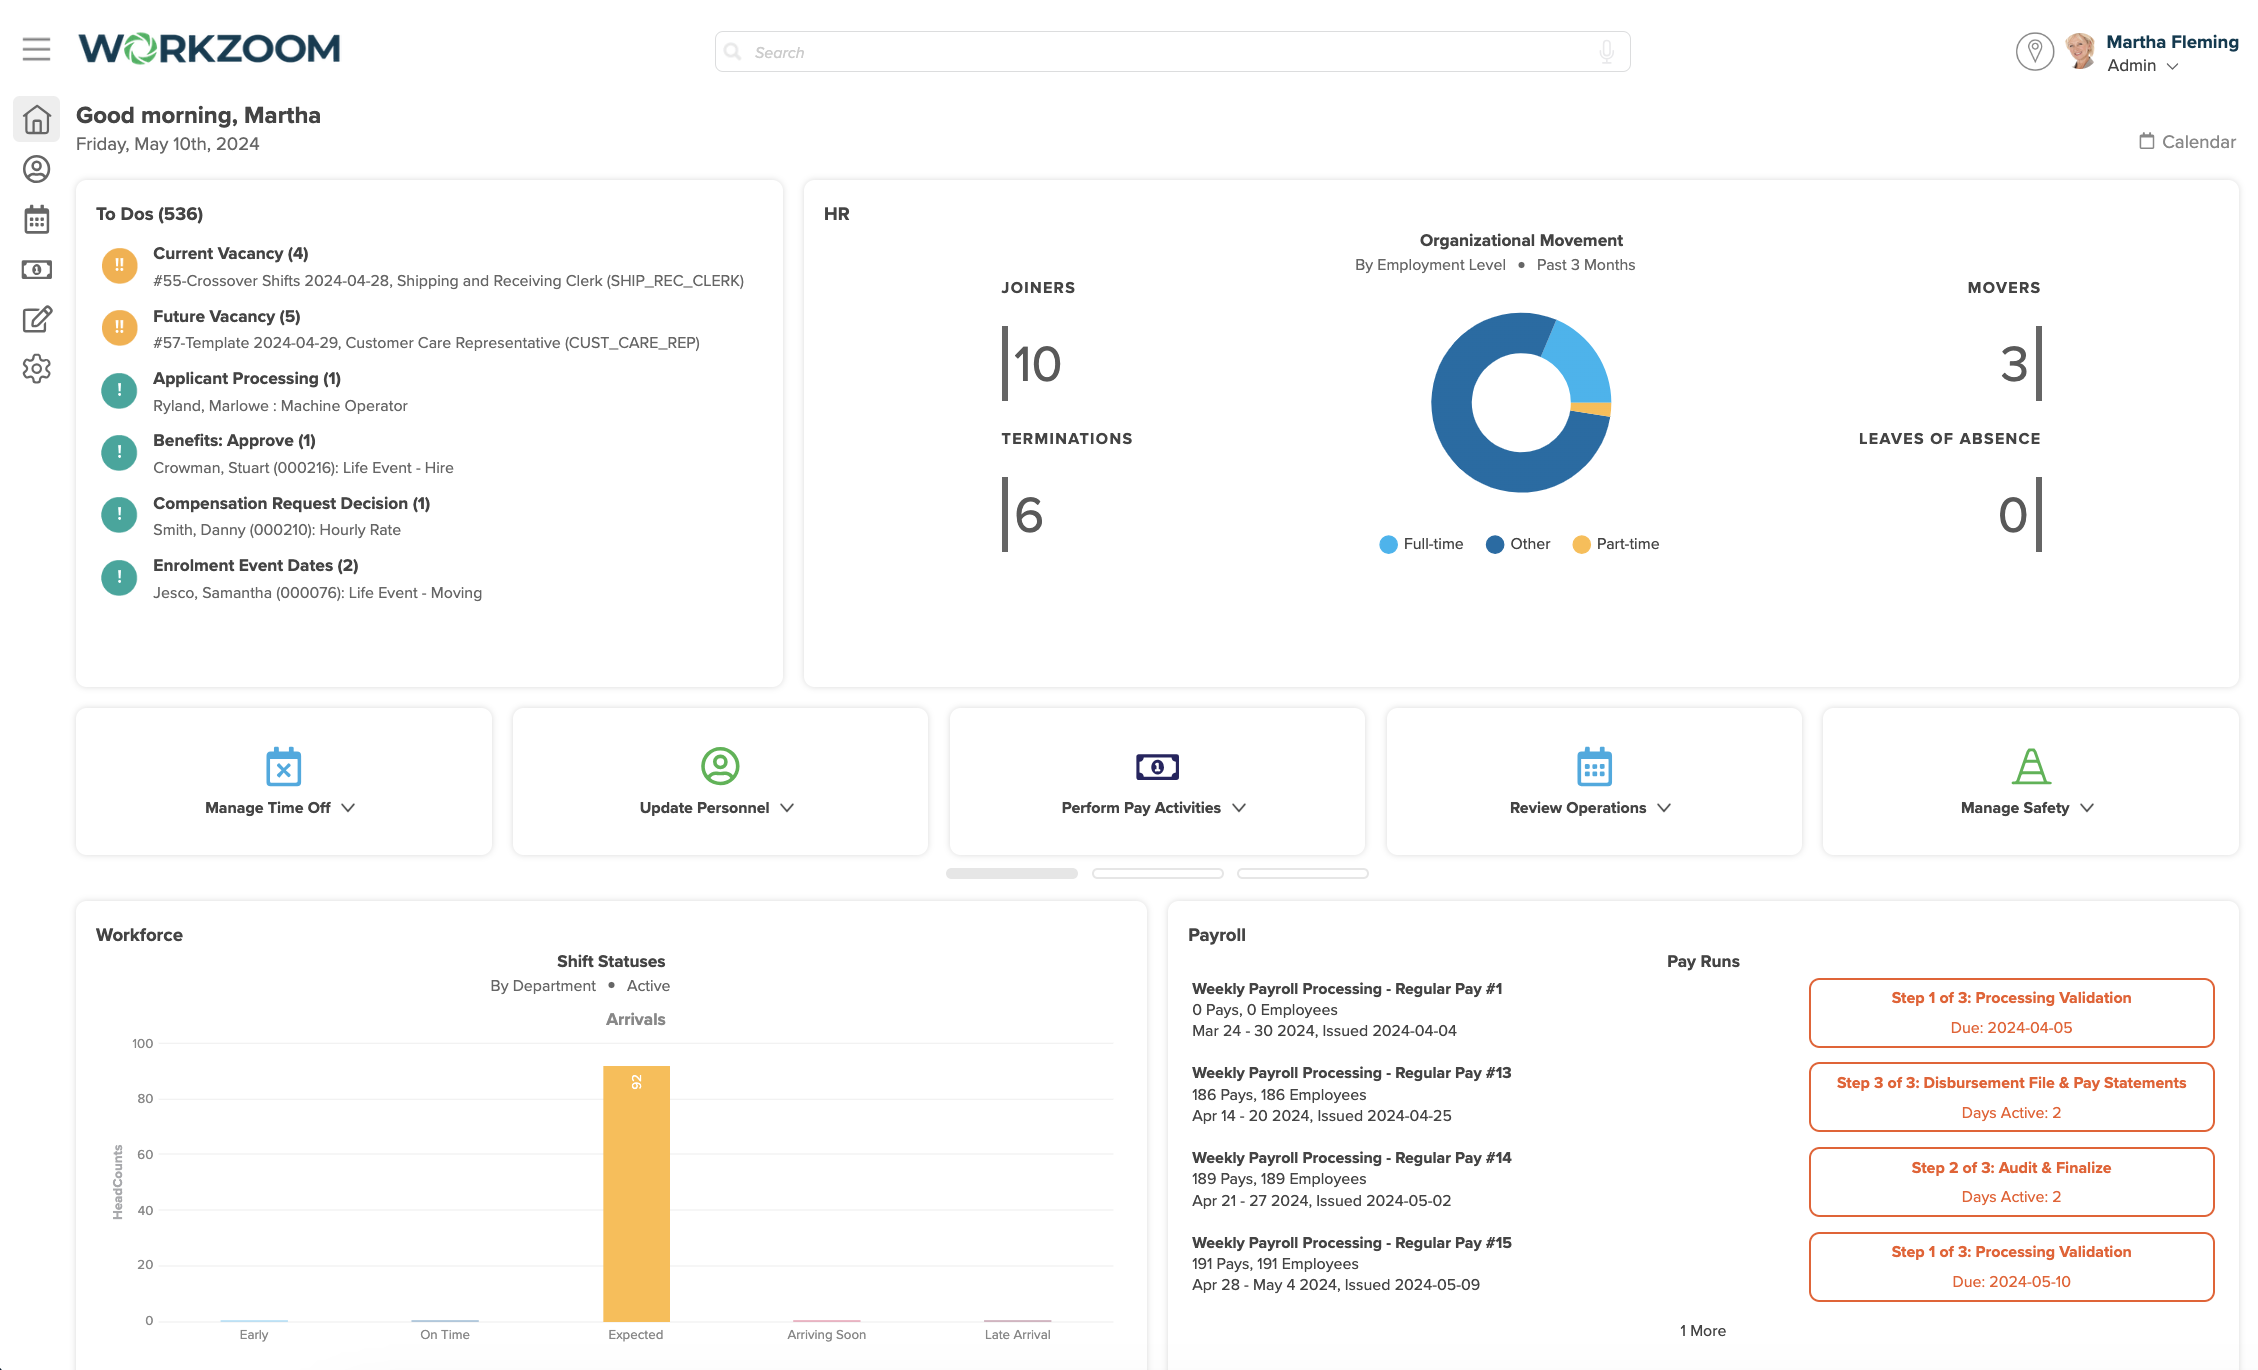Click the Edit/pen navigation icon
The width and height of the screenshot is (2258, 1370).
[x=37, y=320]
